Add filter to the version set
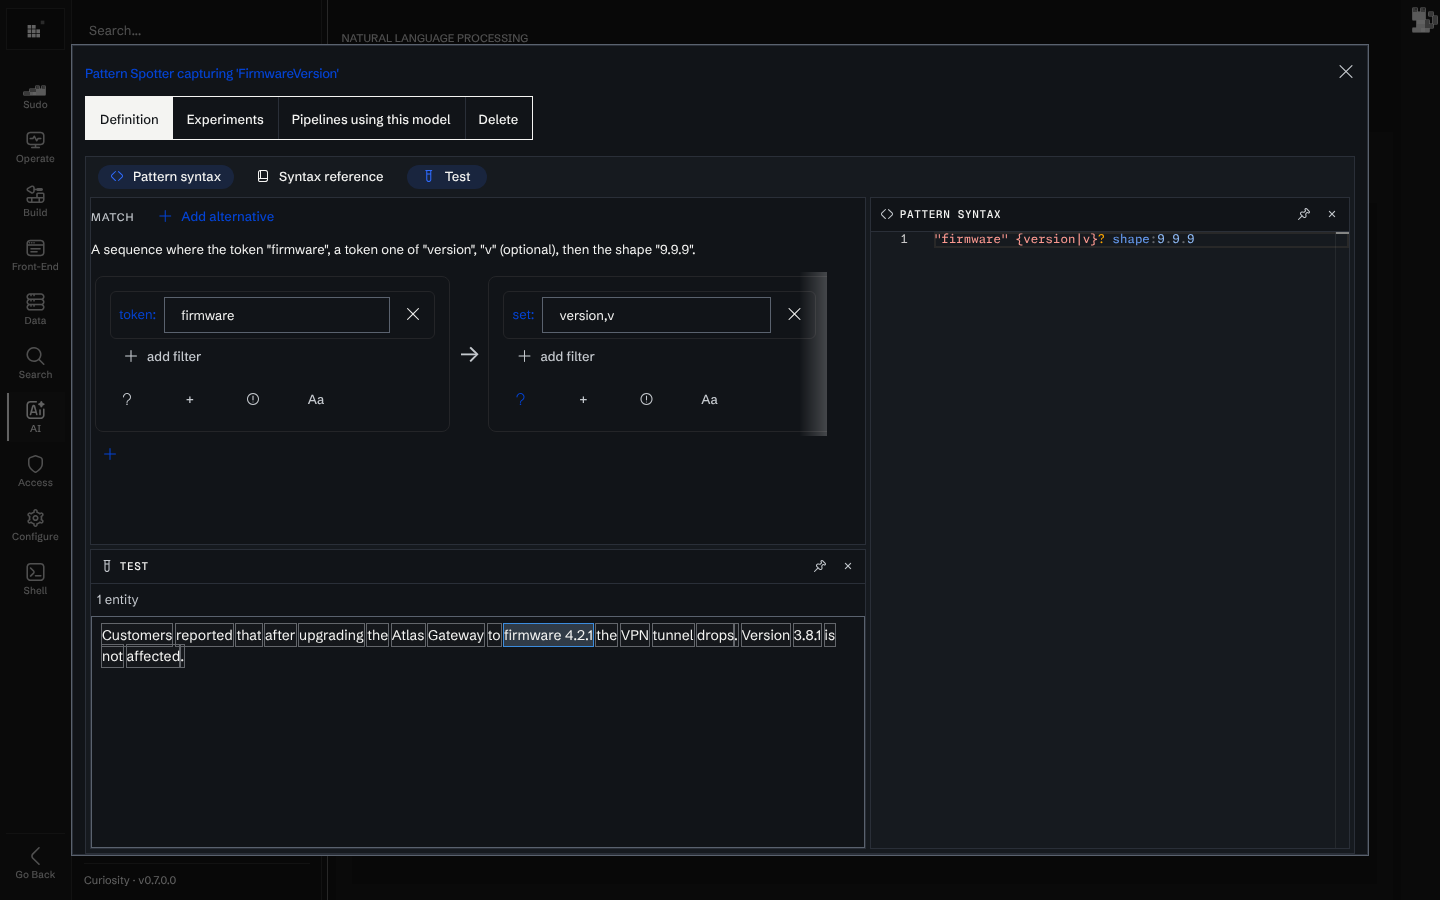 pyautogui.click(x=556, y=356)
